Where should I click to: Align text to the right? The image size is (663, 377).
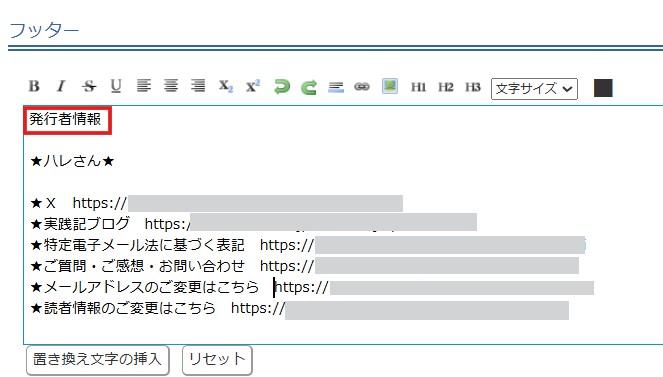point(198,86)
